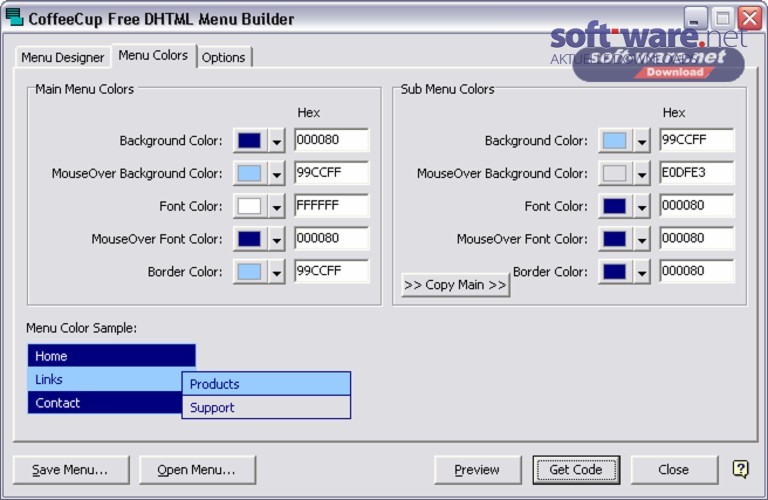
Task: Click the Preview button
Action: [478, 470]
